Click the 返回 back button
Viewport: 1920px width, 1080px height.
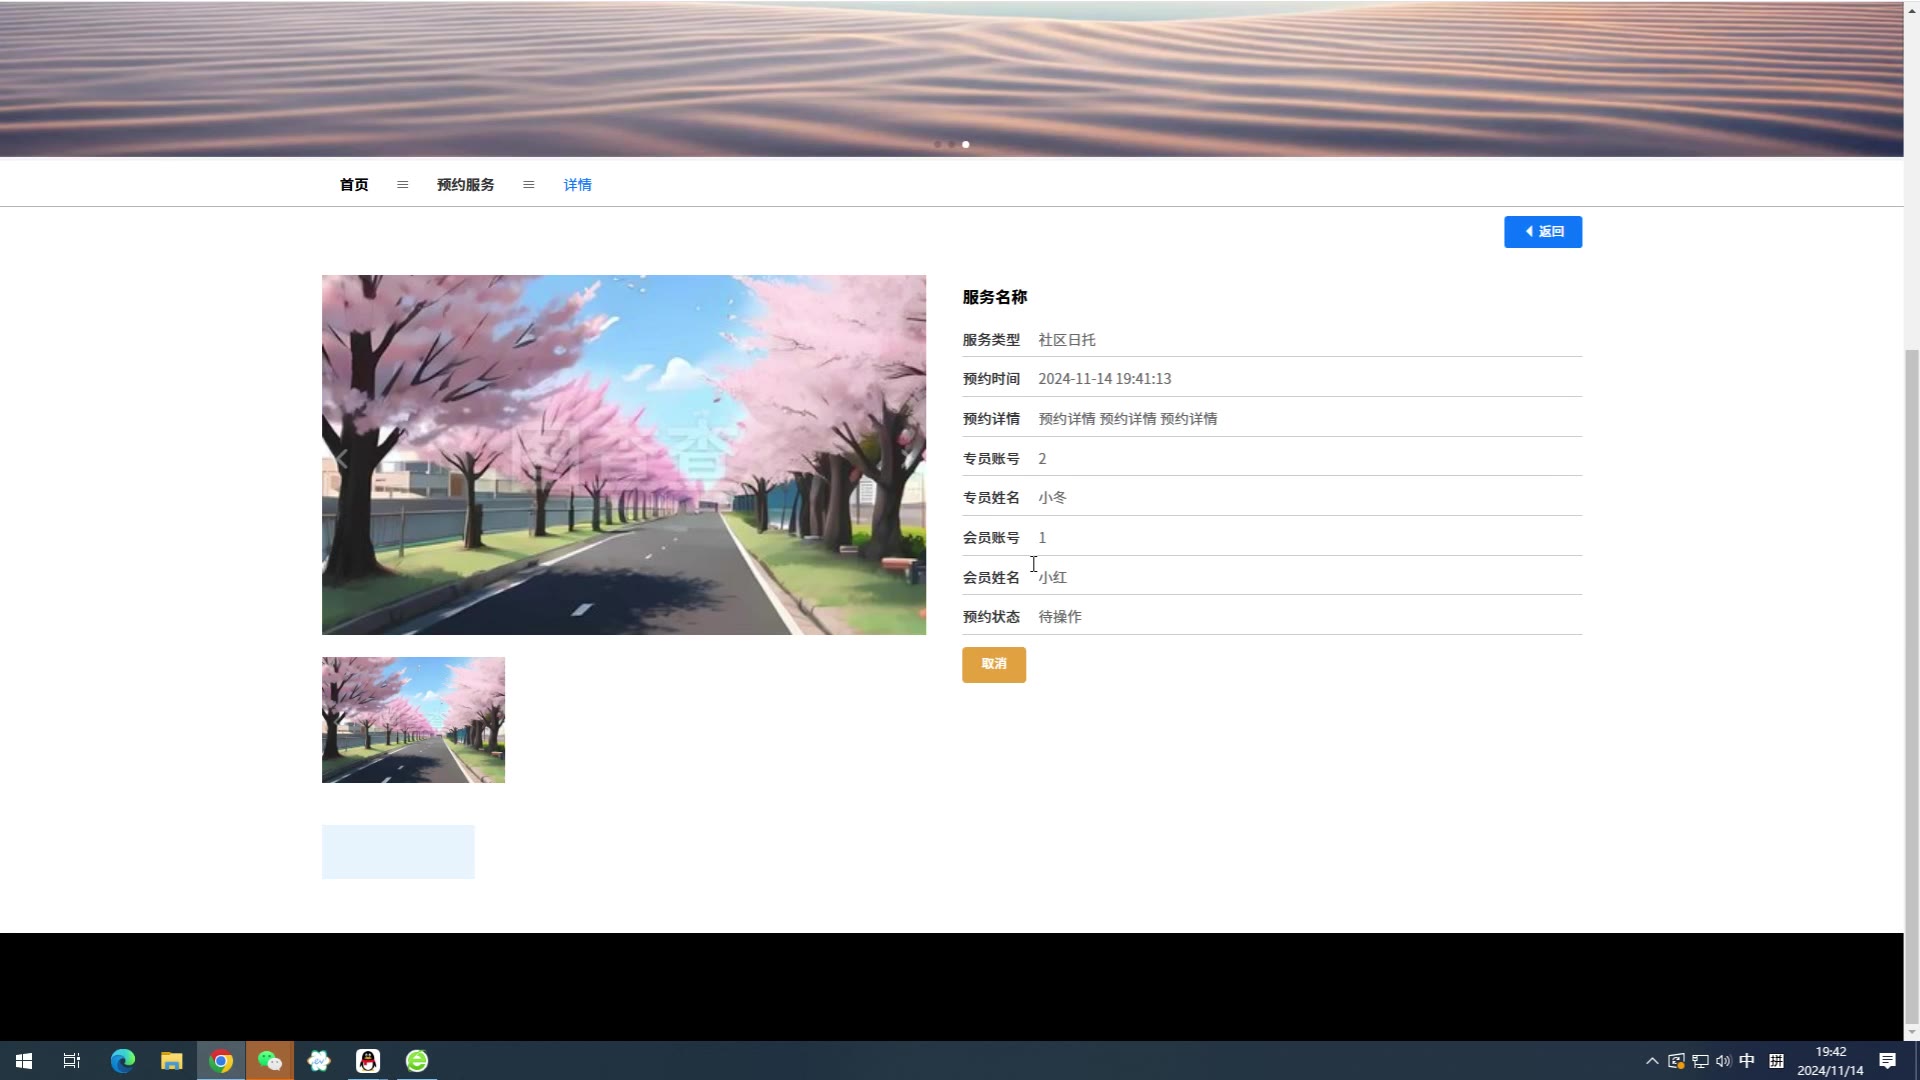(1542, 232)
